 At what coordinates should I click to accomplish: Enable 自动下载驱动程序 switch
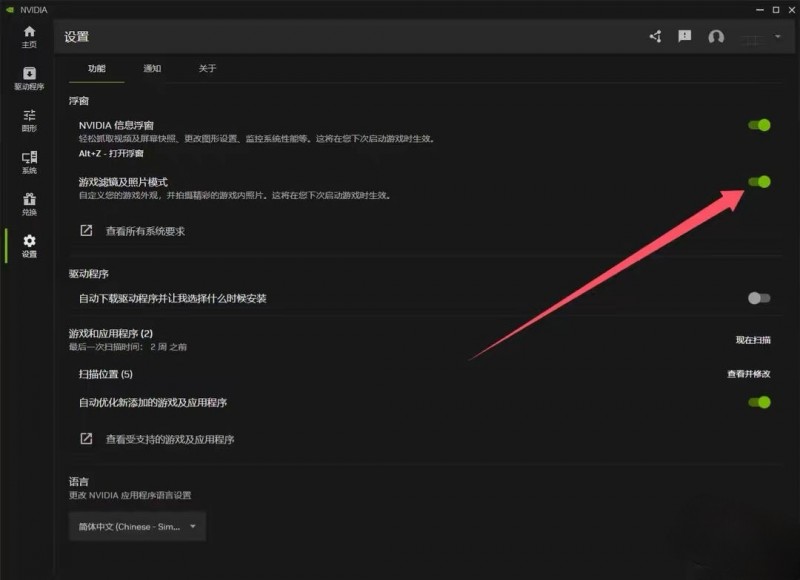coord(759,298)
